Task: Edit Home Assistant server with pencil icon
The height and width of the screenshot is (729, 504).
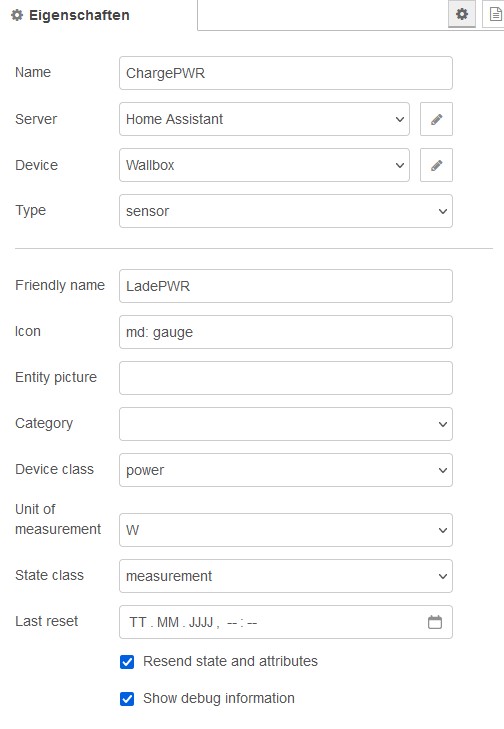Action: (436, 119)
